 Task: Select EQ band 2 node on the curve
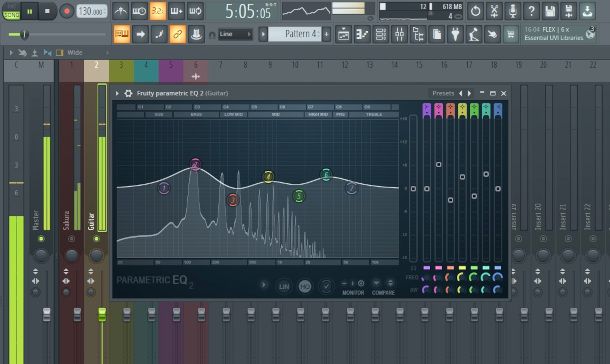pyautogui.click(x=196, y=164)
